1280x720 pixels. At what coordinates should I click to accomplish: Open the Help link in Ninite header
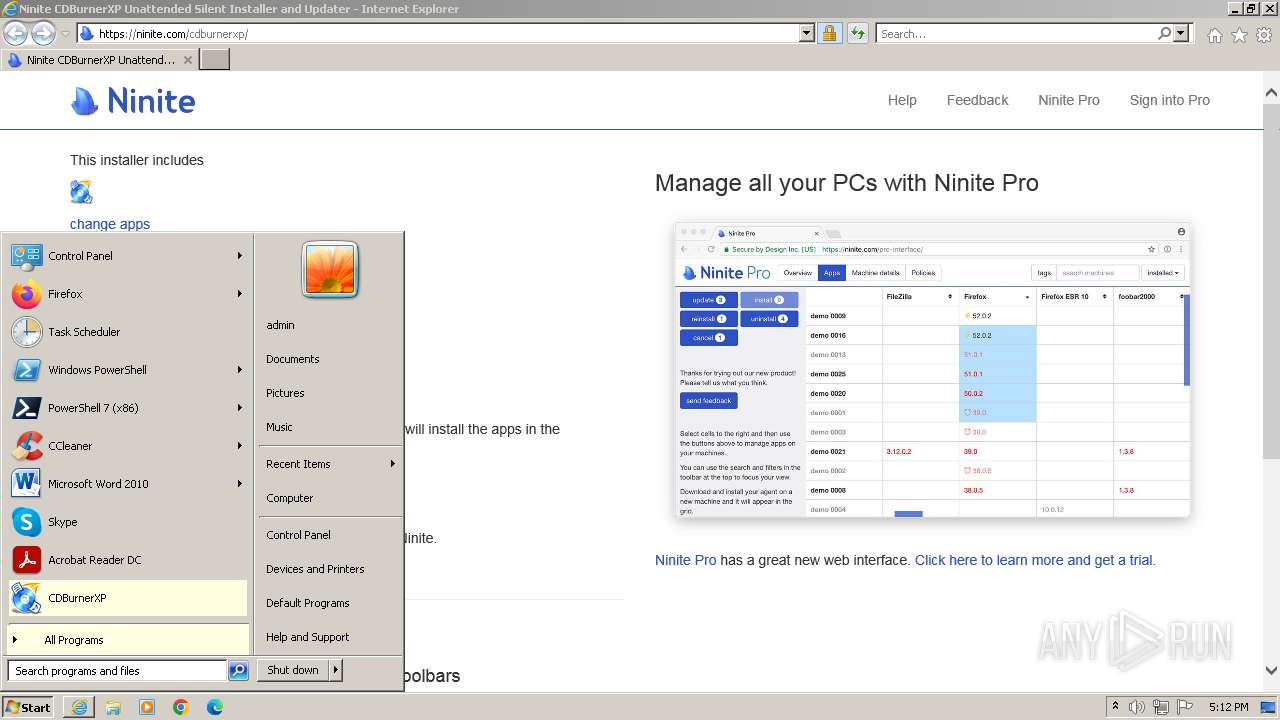[902, 100]
